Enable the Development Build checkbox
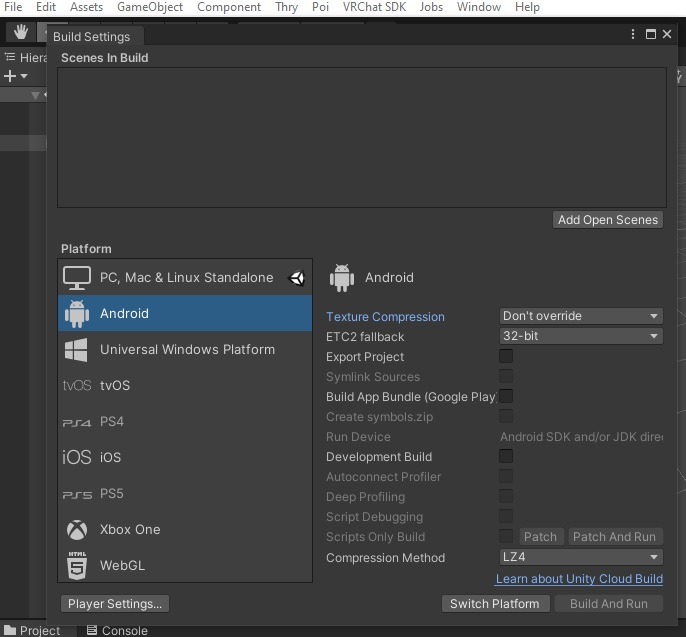Screen dimensions: 686x637 tap(506, 456)
